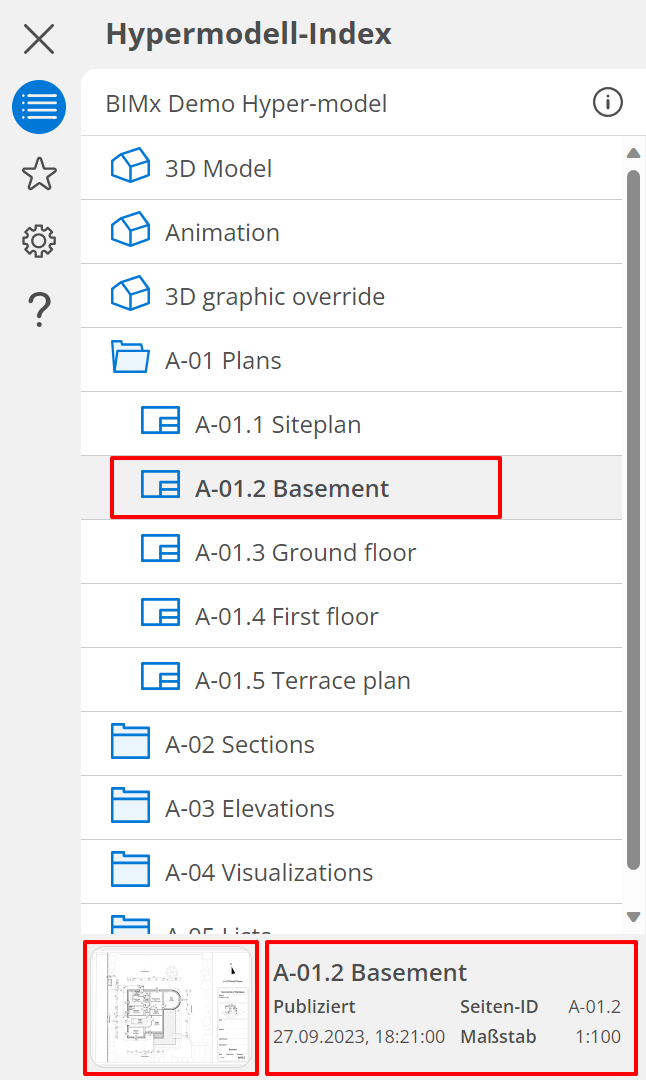Open the A-01.1 Siteplan layout
The height and width of the screenshot is (1080, 646).
point(277,424)
